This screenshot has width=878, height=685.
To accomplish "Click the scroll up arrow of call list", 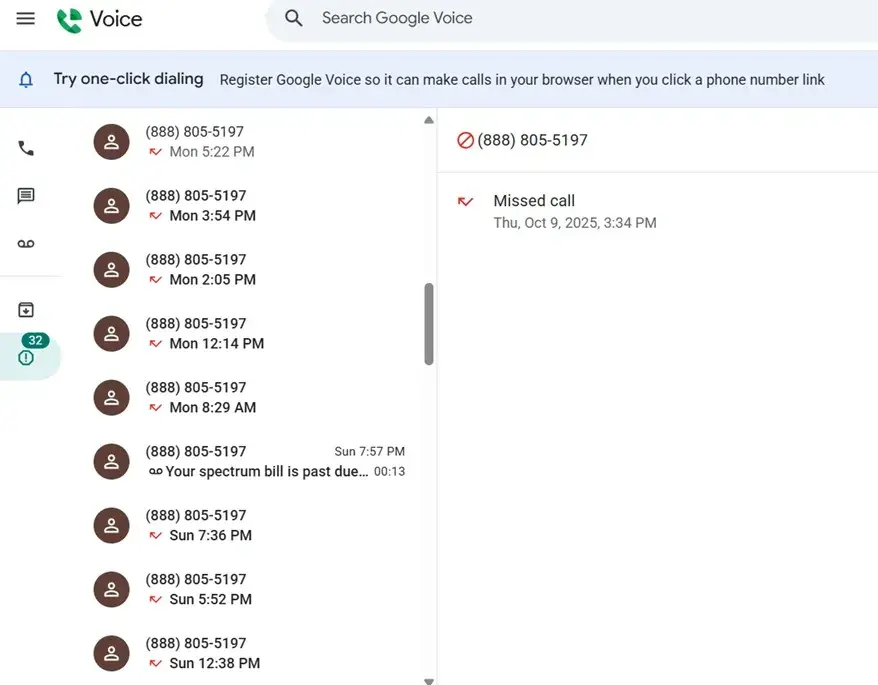I will [x=429, y=120].
